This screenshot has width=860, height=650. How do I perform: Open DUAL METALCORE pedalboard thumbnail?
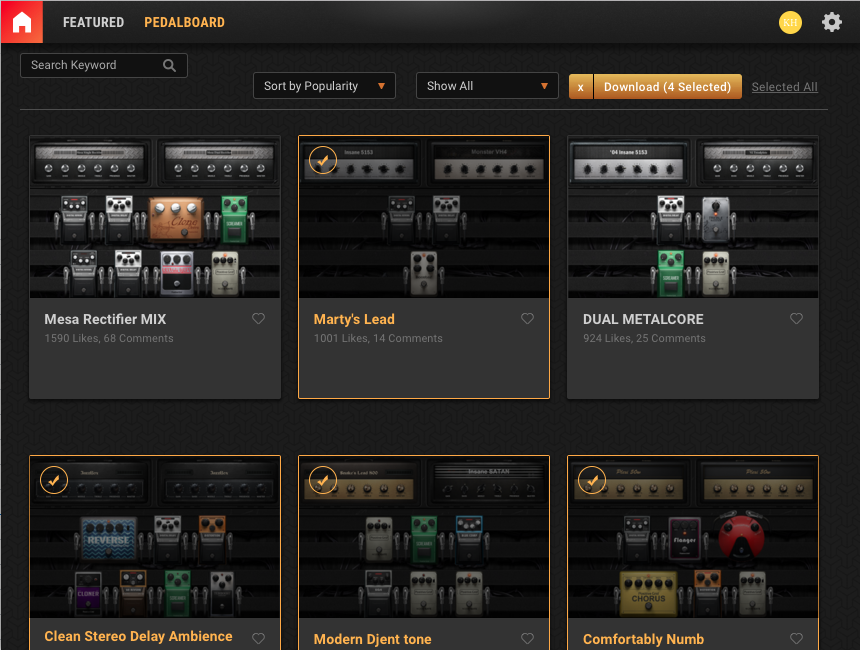(693, 217)
